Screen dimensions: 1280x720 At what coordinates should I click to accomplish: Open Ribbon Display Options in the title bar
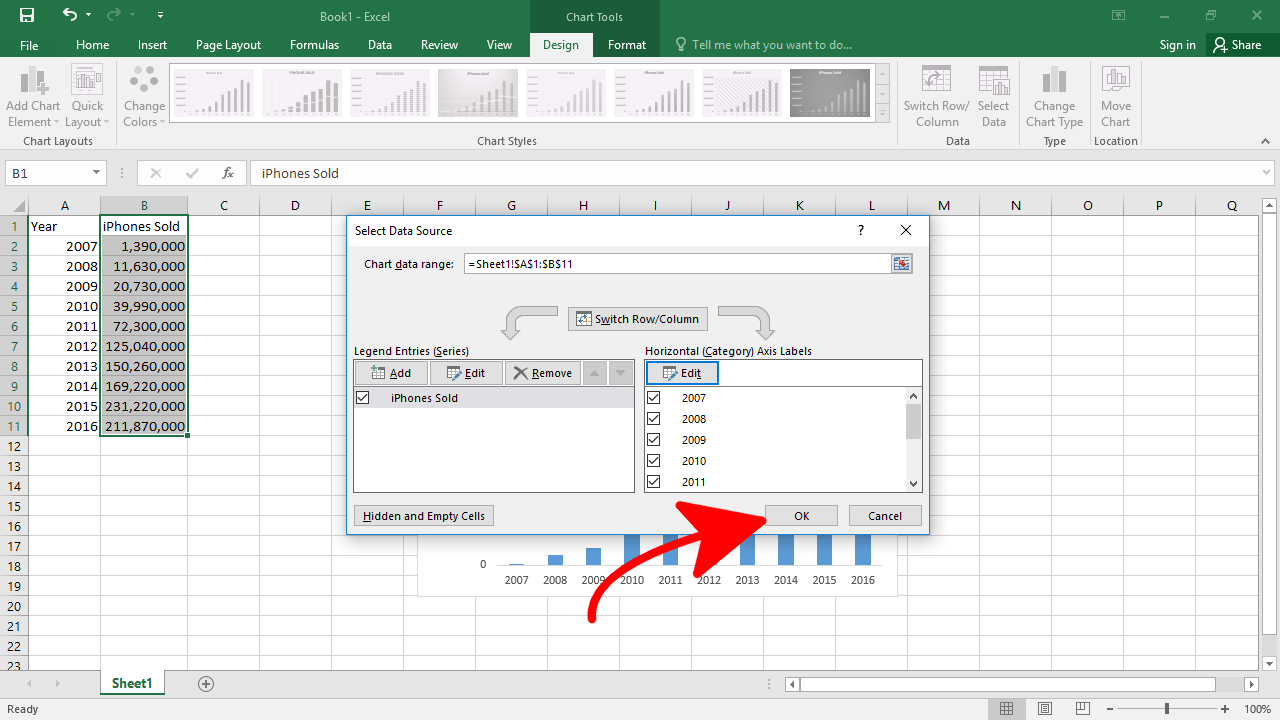(1119, 15)
